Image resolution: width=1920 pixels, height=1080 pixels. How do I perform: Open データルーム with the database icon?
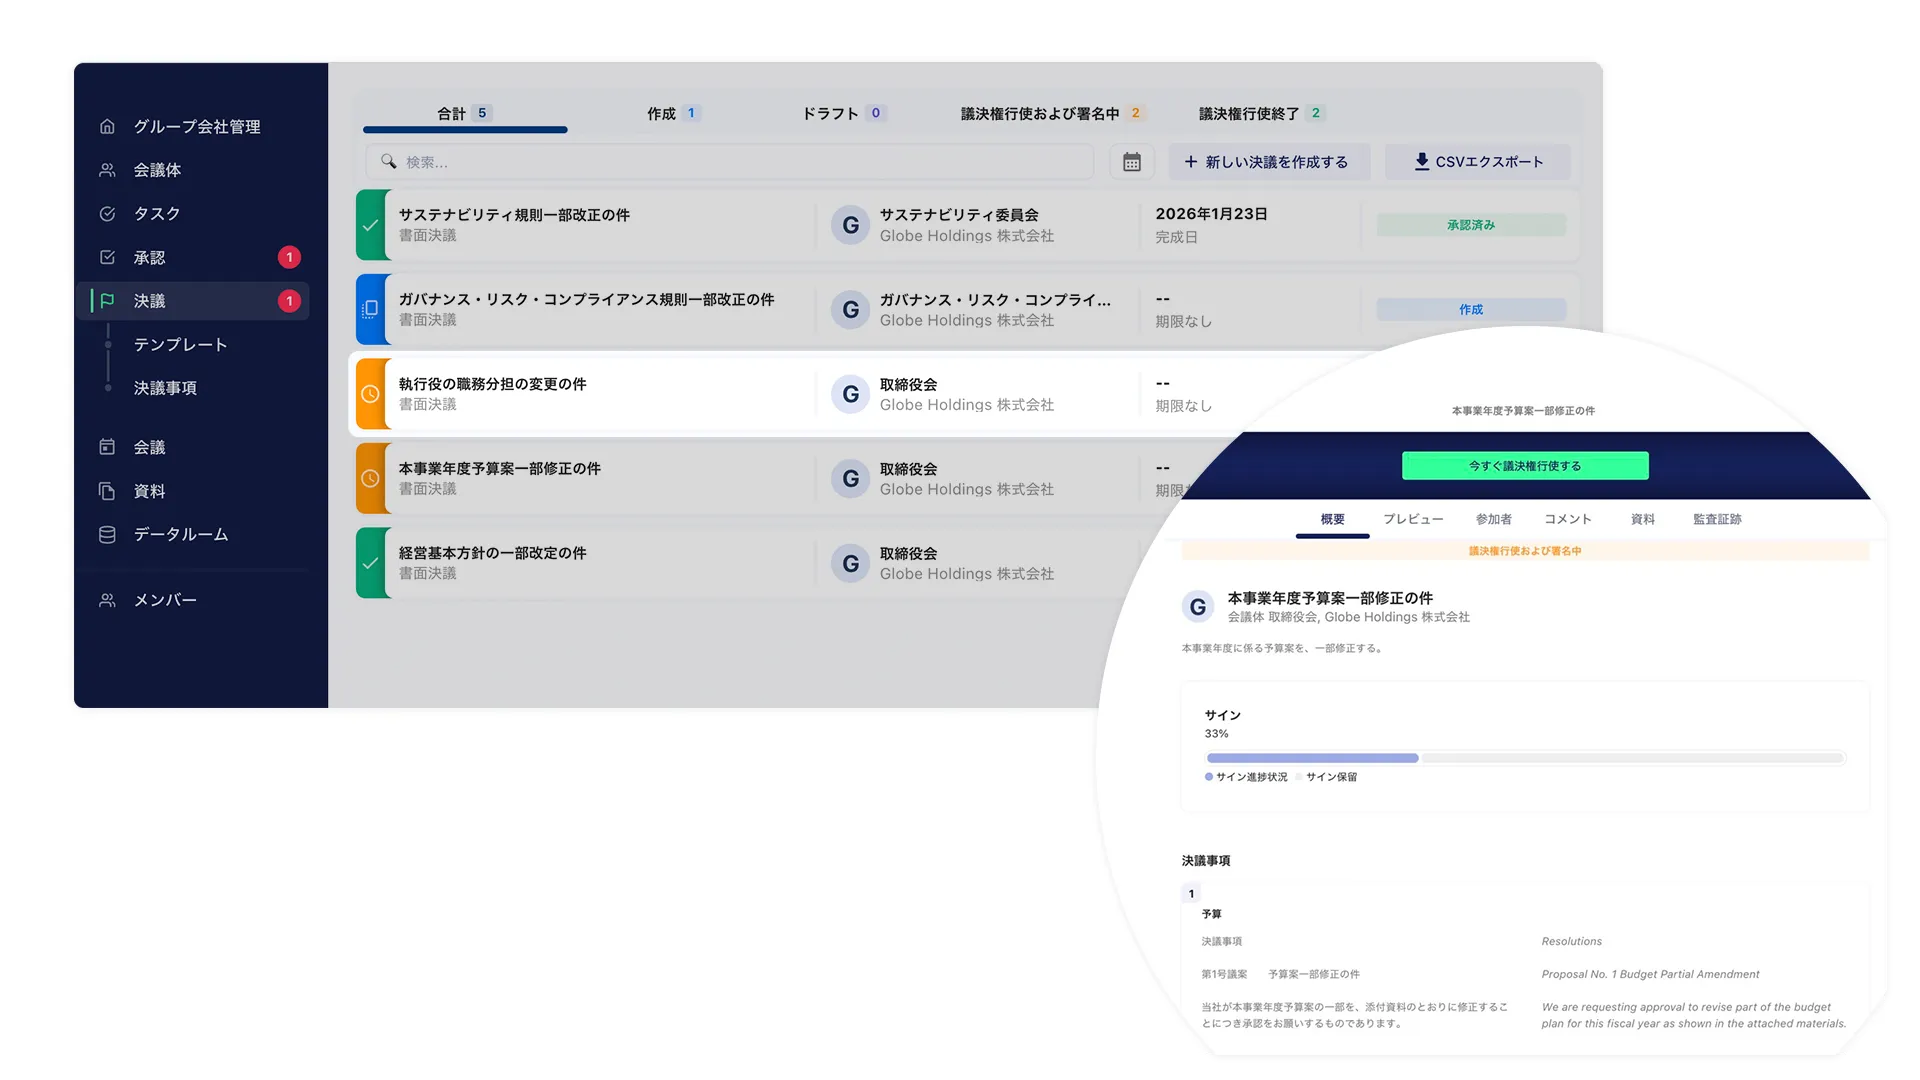(107, 534)
